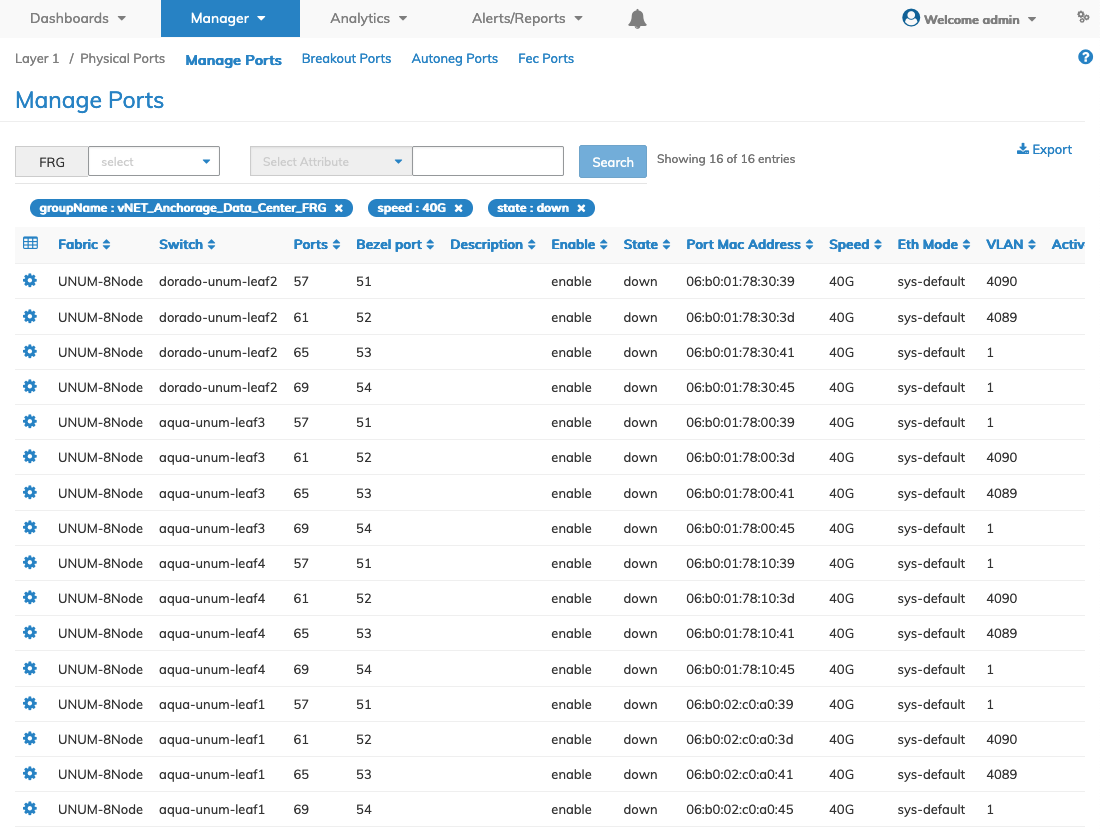The width and height of the screenshot is (1100, 832).
Task: Sort table by Bezel port column
Action: pyautogui.click(x=395, y=244)
